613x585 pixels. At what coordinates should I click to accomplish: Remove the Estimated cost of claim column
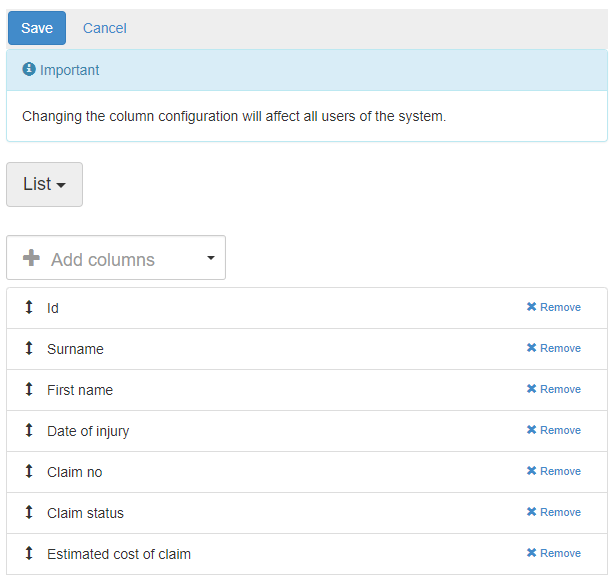tap(553, 553)
